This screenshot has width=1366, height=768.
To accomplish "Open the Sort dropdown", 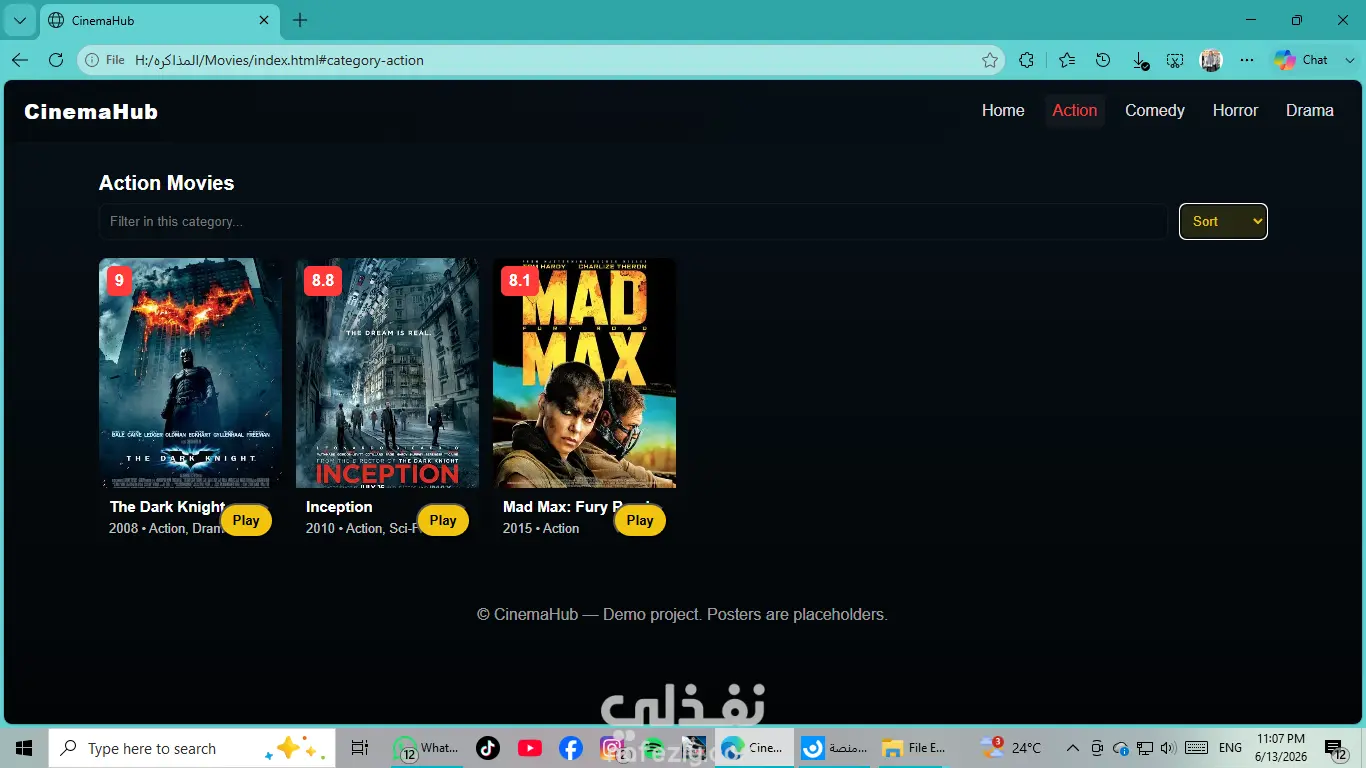I will pyautogui.click(x=1223, y=222).
